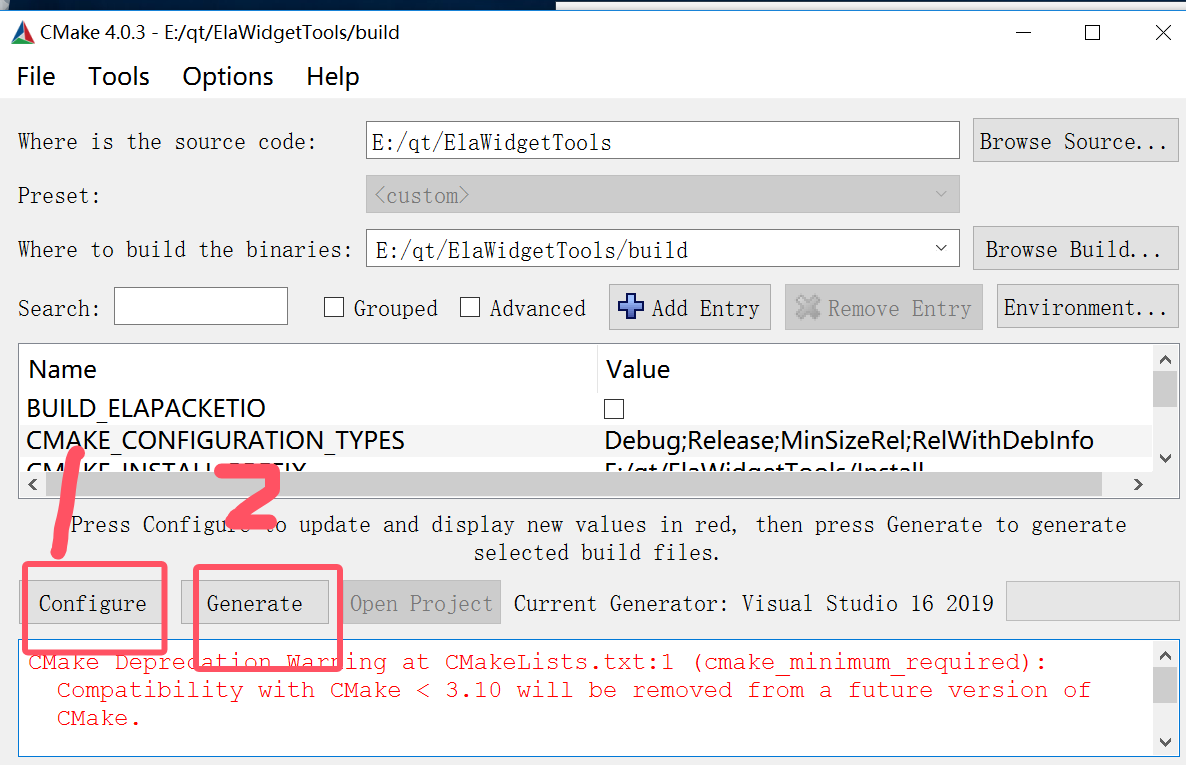Click the Debug;Release;MinSizeRel;RelWithDebInfo value
The height and width of the screenshot is (765, 1186).
tap(849, 440)
